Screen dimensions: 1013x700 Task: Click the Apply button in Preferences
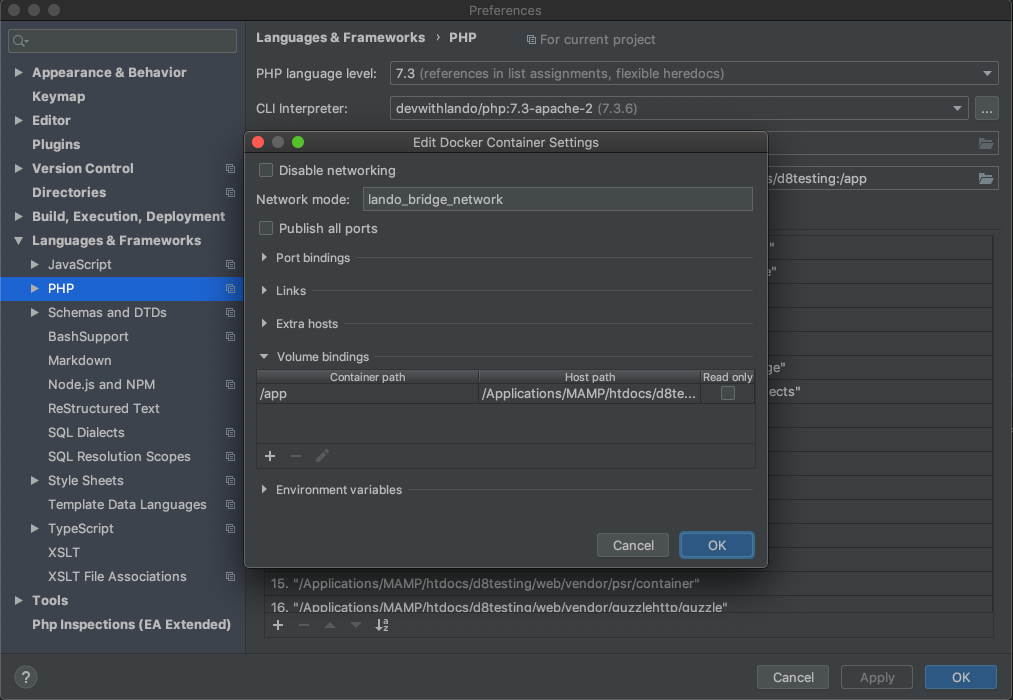[877, 677]
